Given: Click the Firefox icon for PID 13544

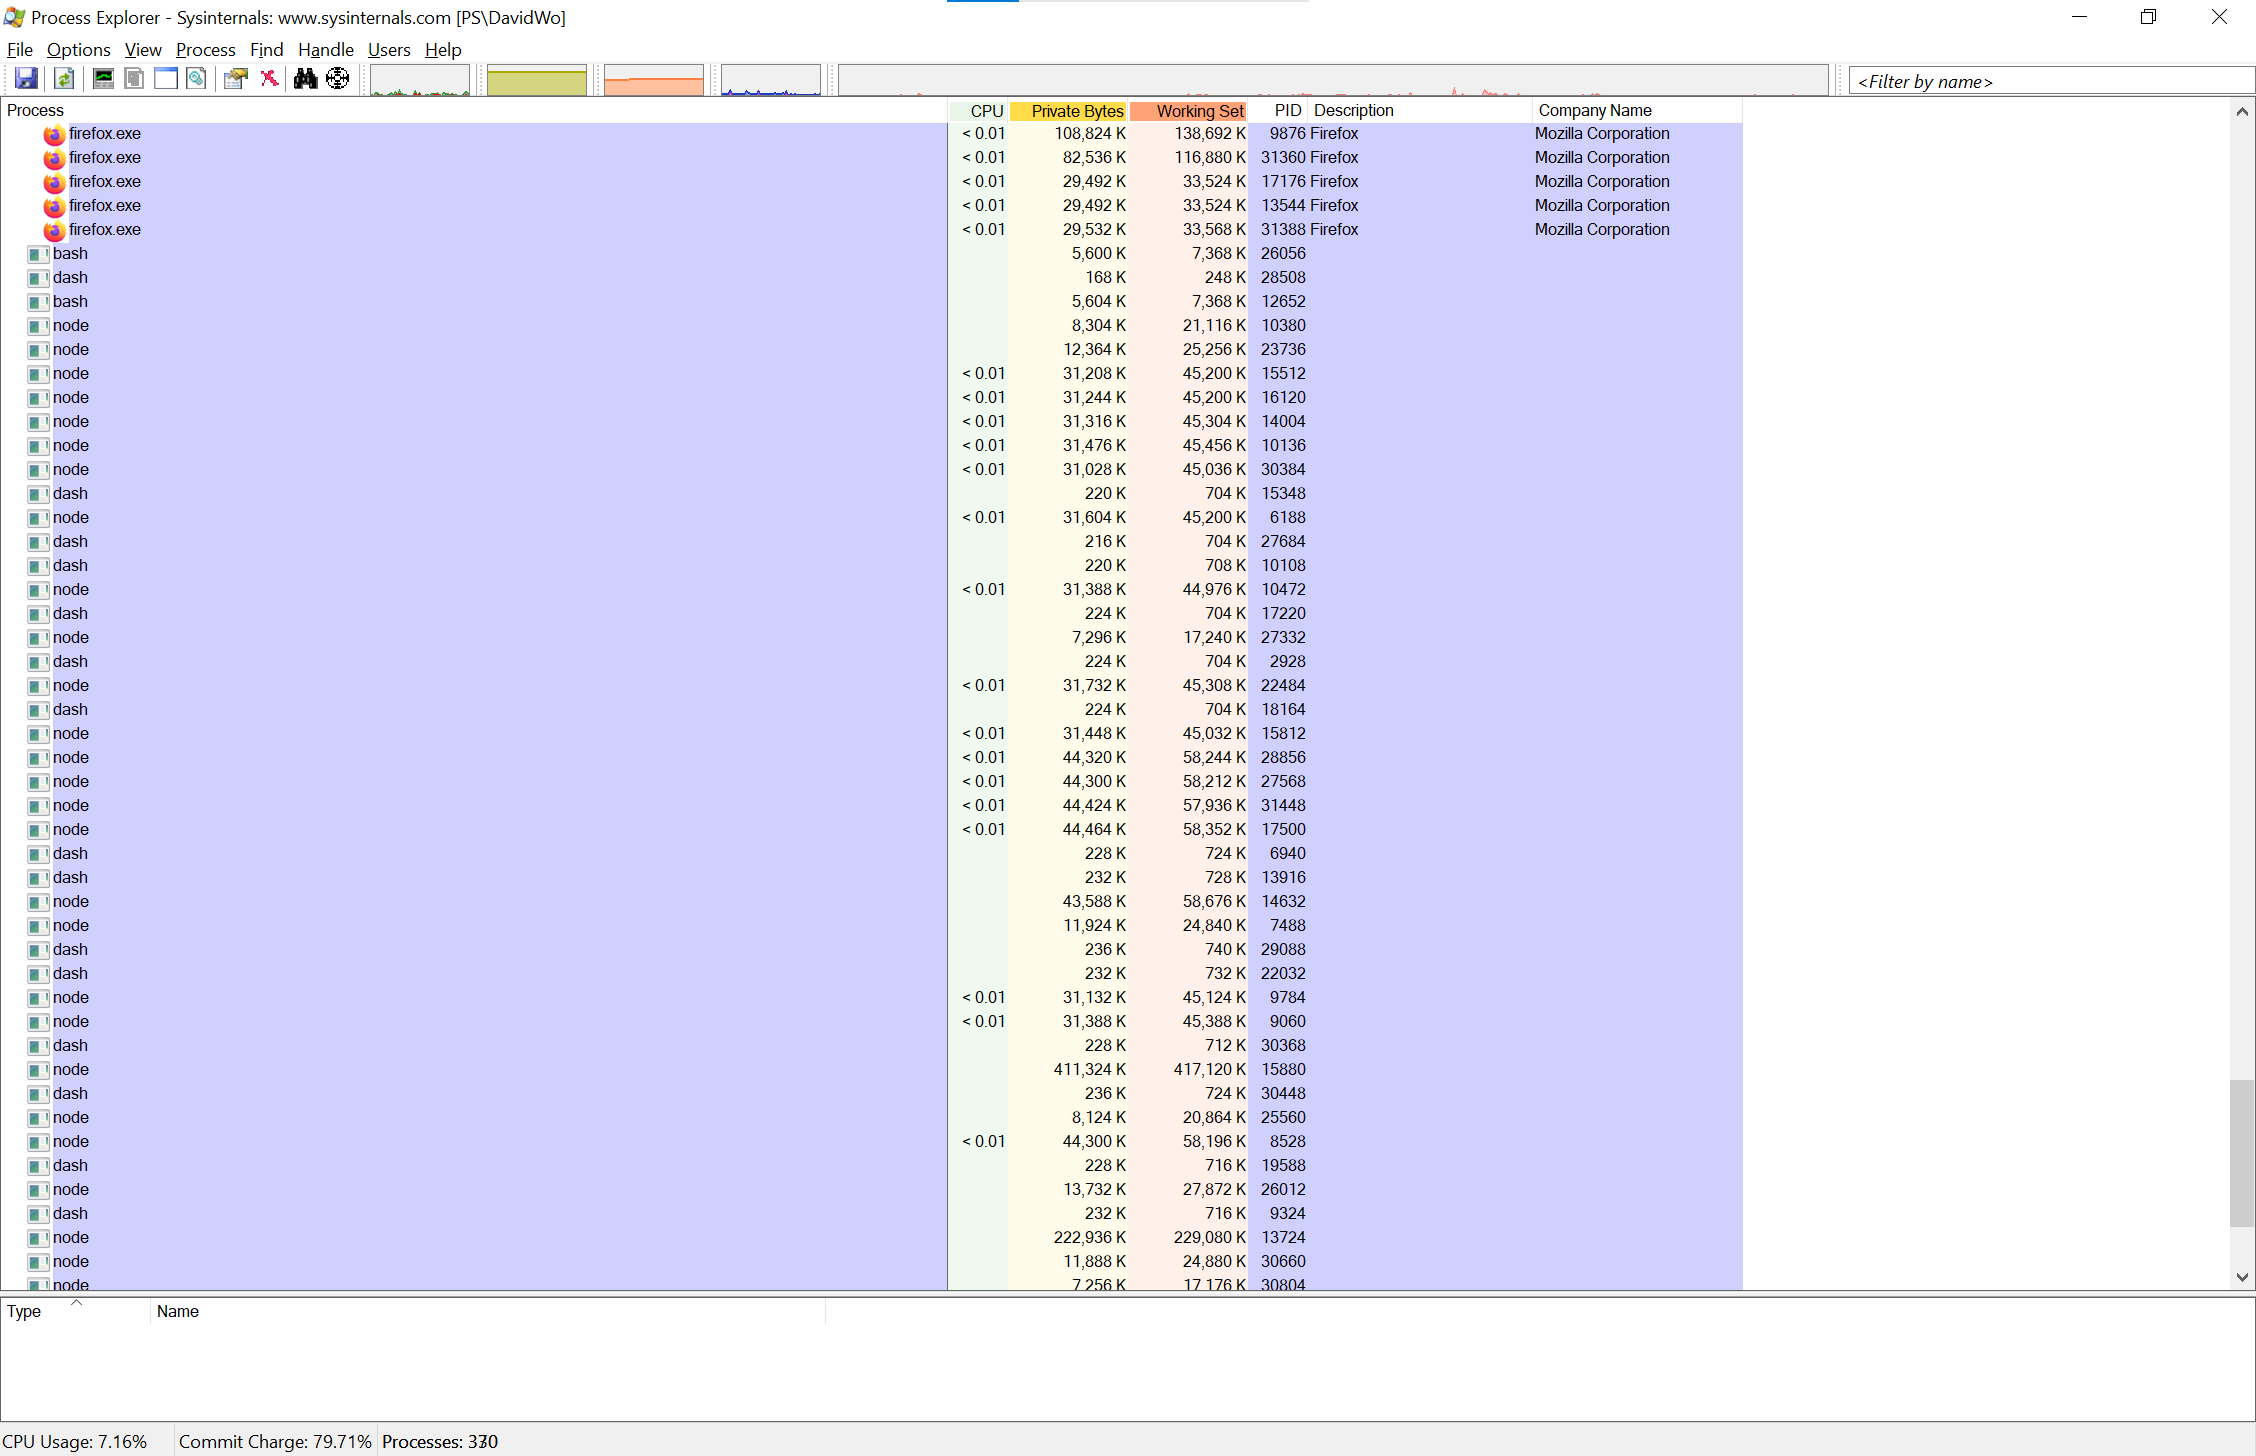Looking at the screenshot, I should pos(54,206).
